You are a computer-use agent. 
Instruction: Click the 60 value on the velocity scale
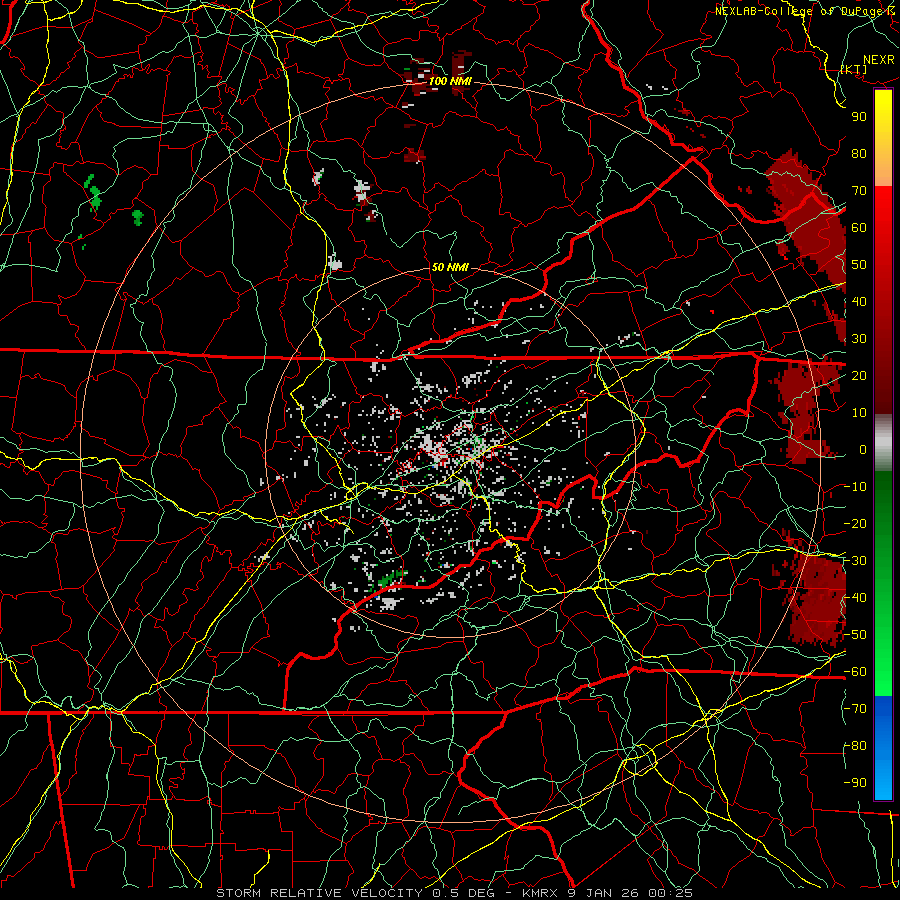[x=859, y=227]
